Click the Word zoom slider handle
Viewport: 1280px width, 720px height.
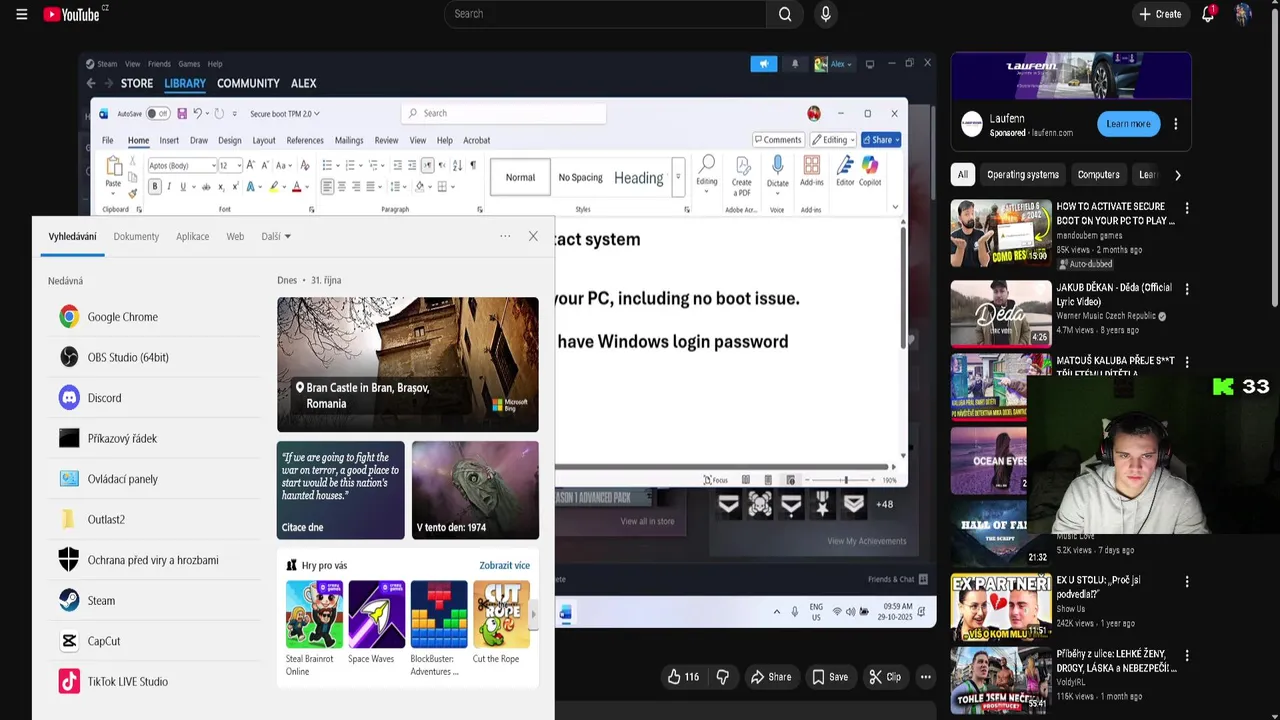(846, 480)
